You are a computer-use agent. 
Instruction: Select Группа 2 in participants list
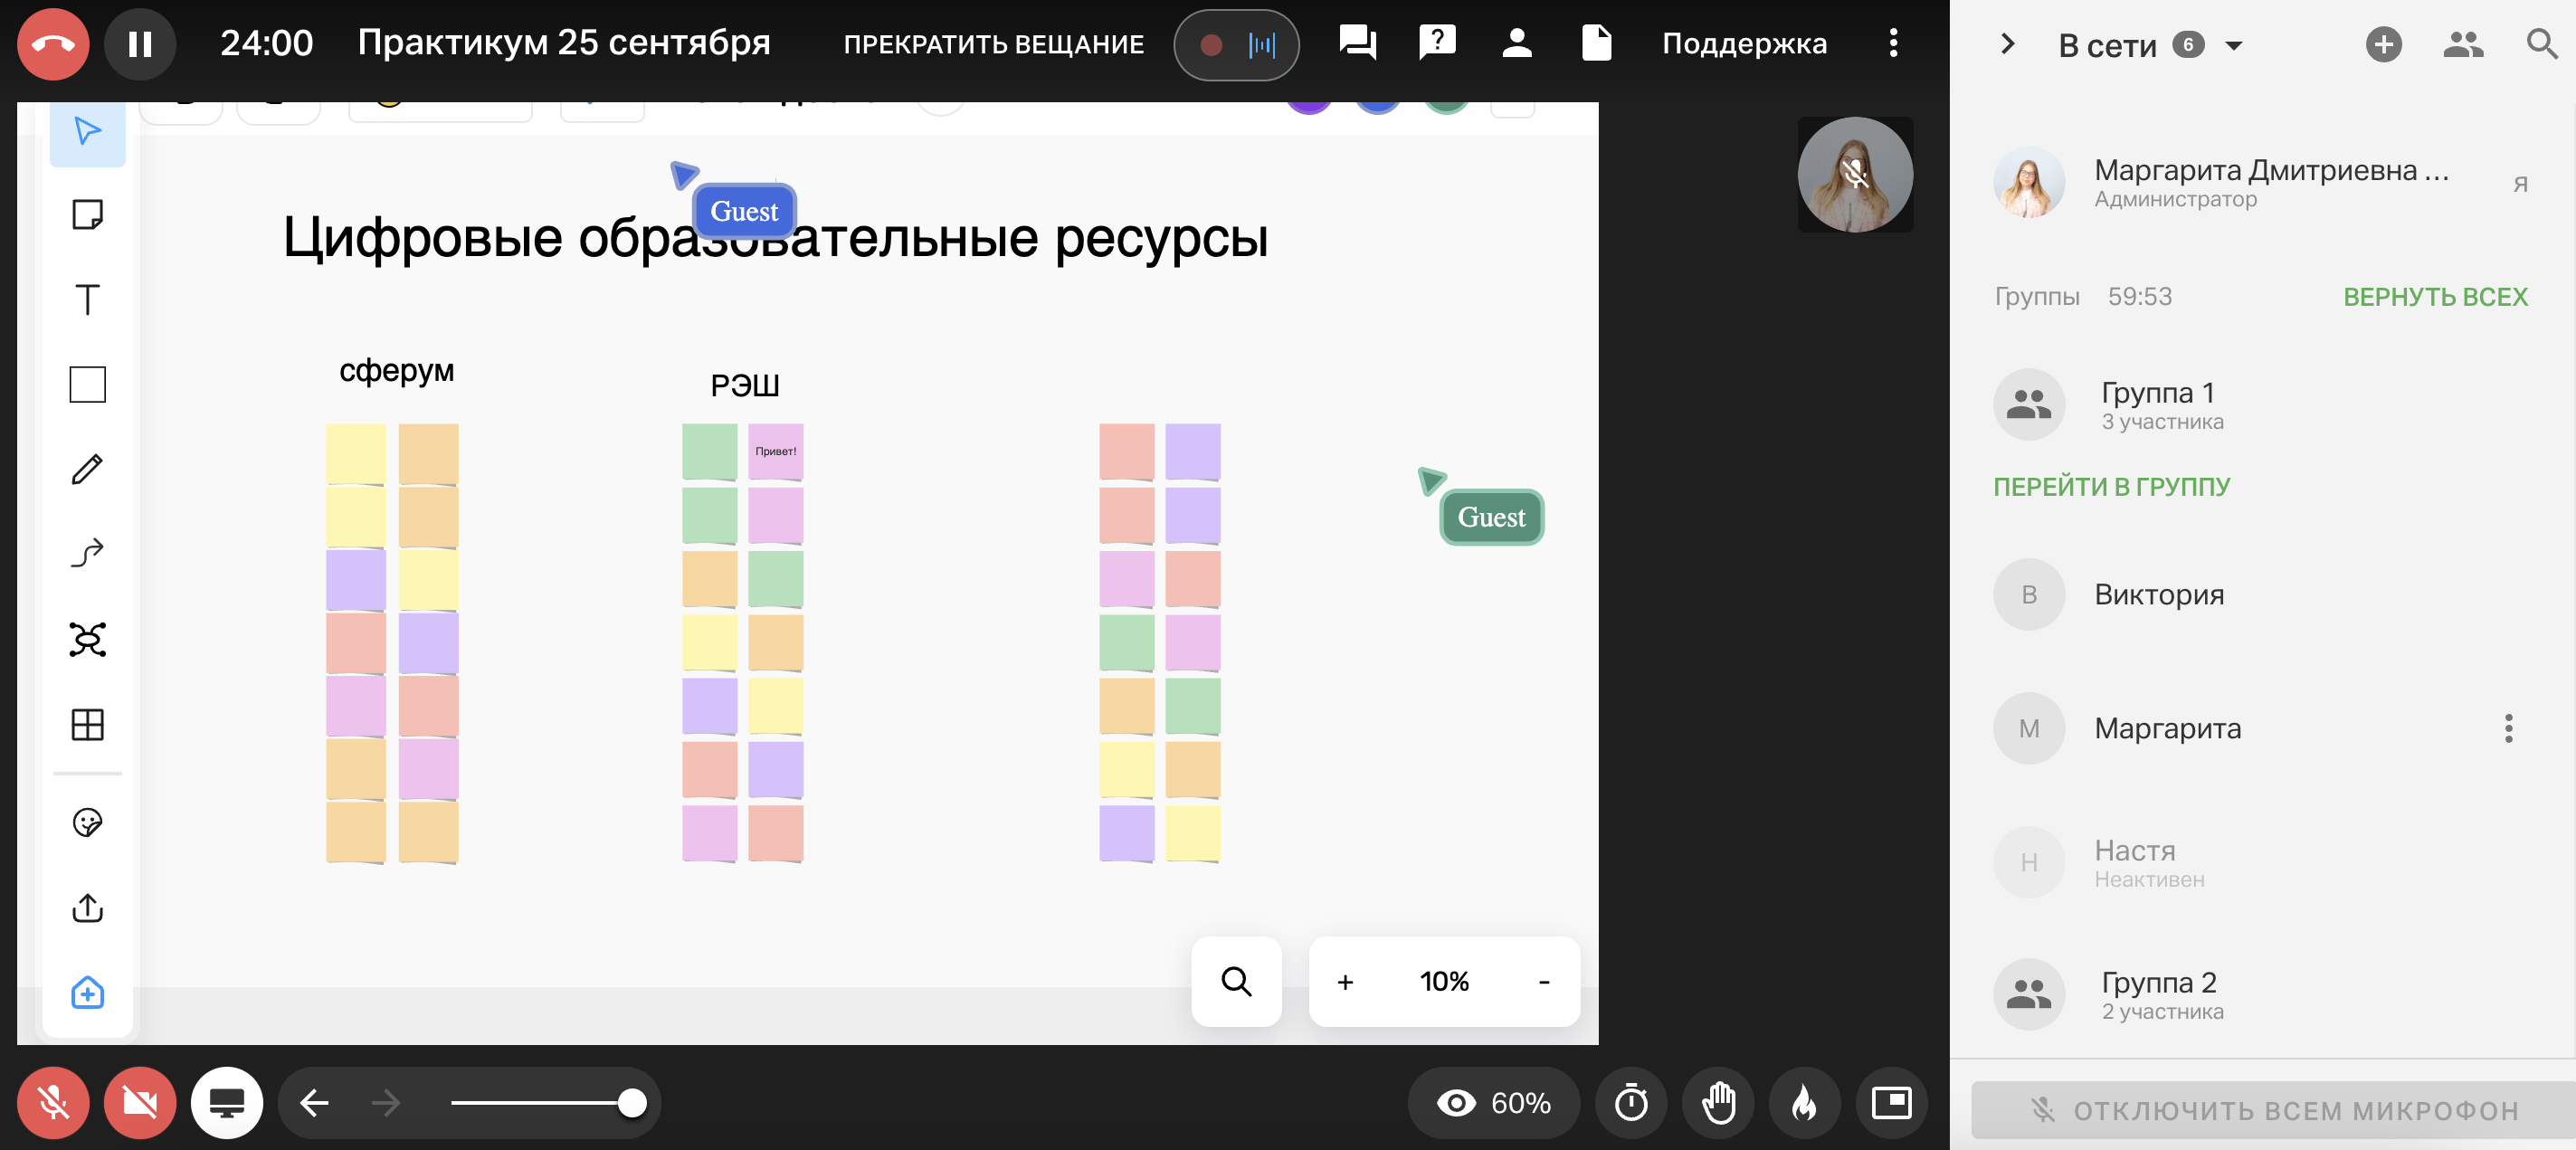click(x=2262, y=995)
